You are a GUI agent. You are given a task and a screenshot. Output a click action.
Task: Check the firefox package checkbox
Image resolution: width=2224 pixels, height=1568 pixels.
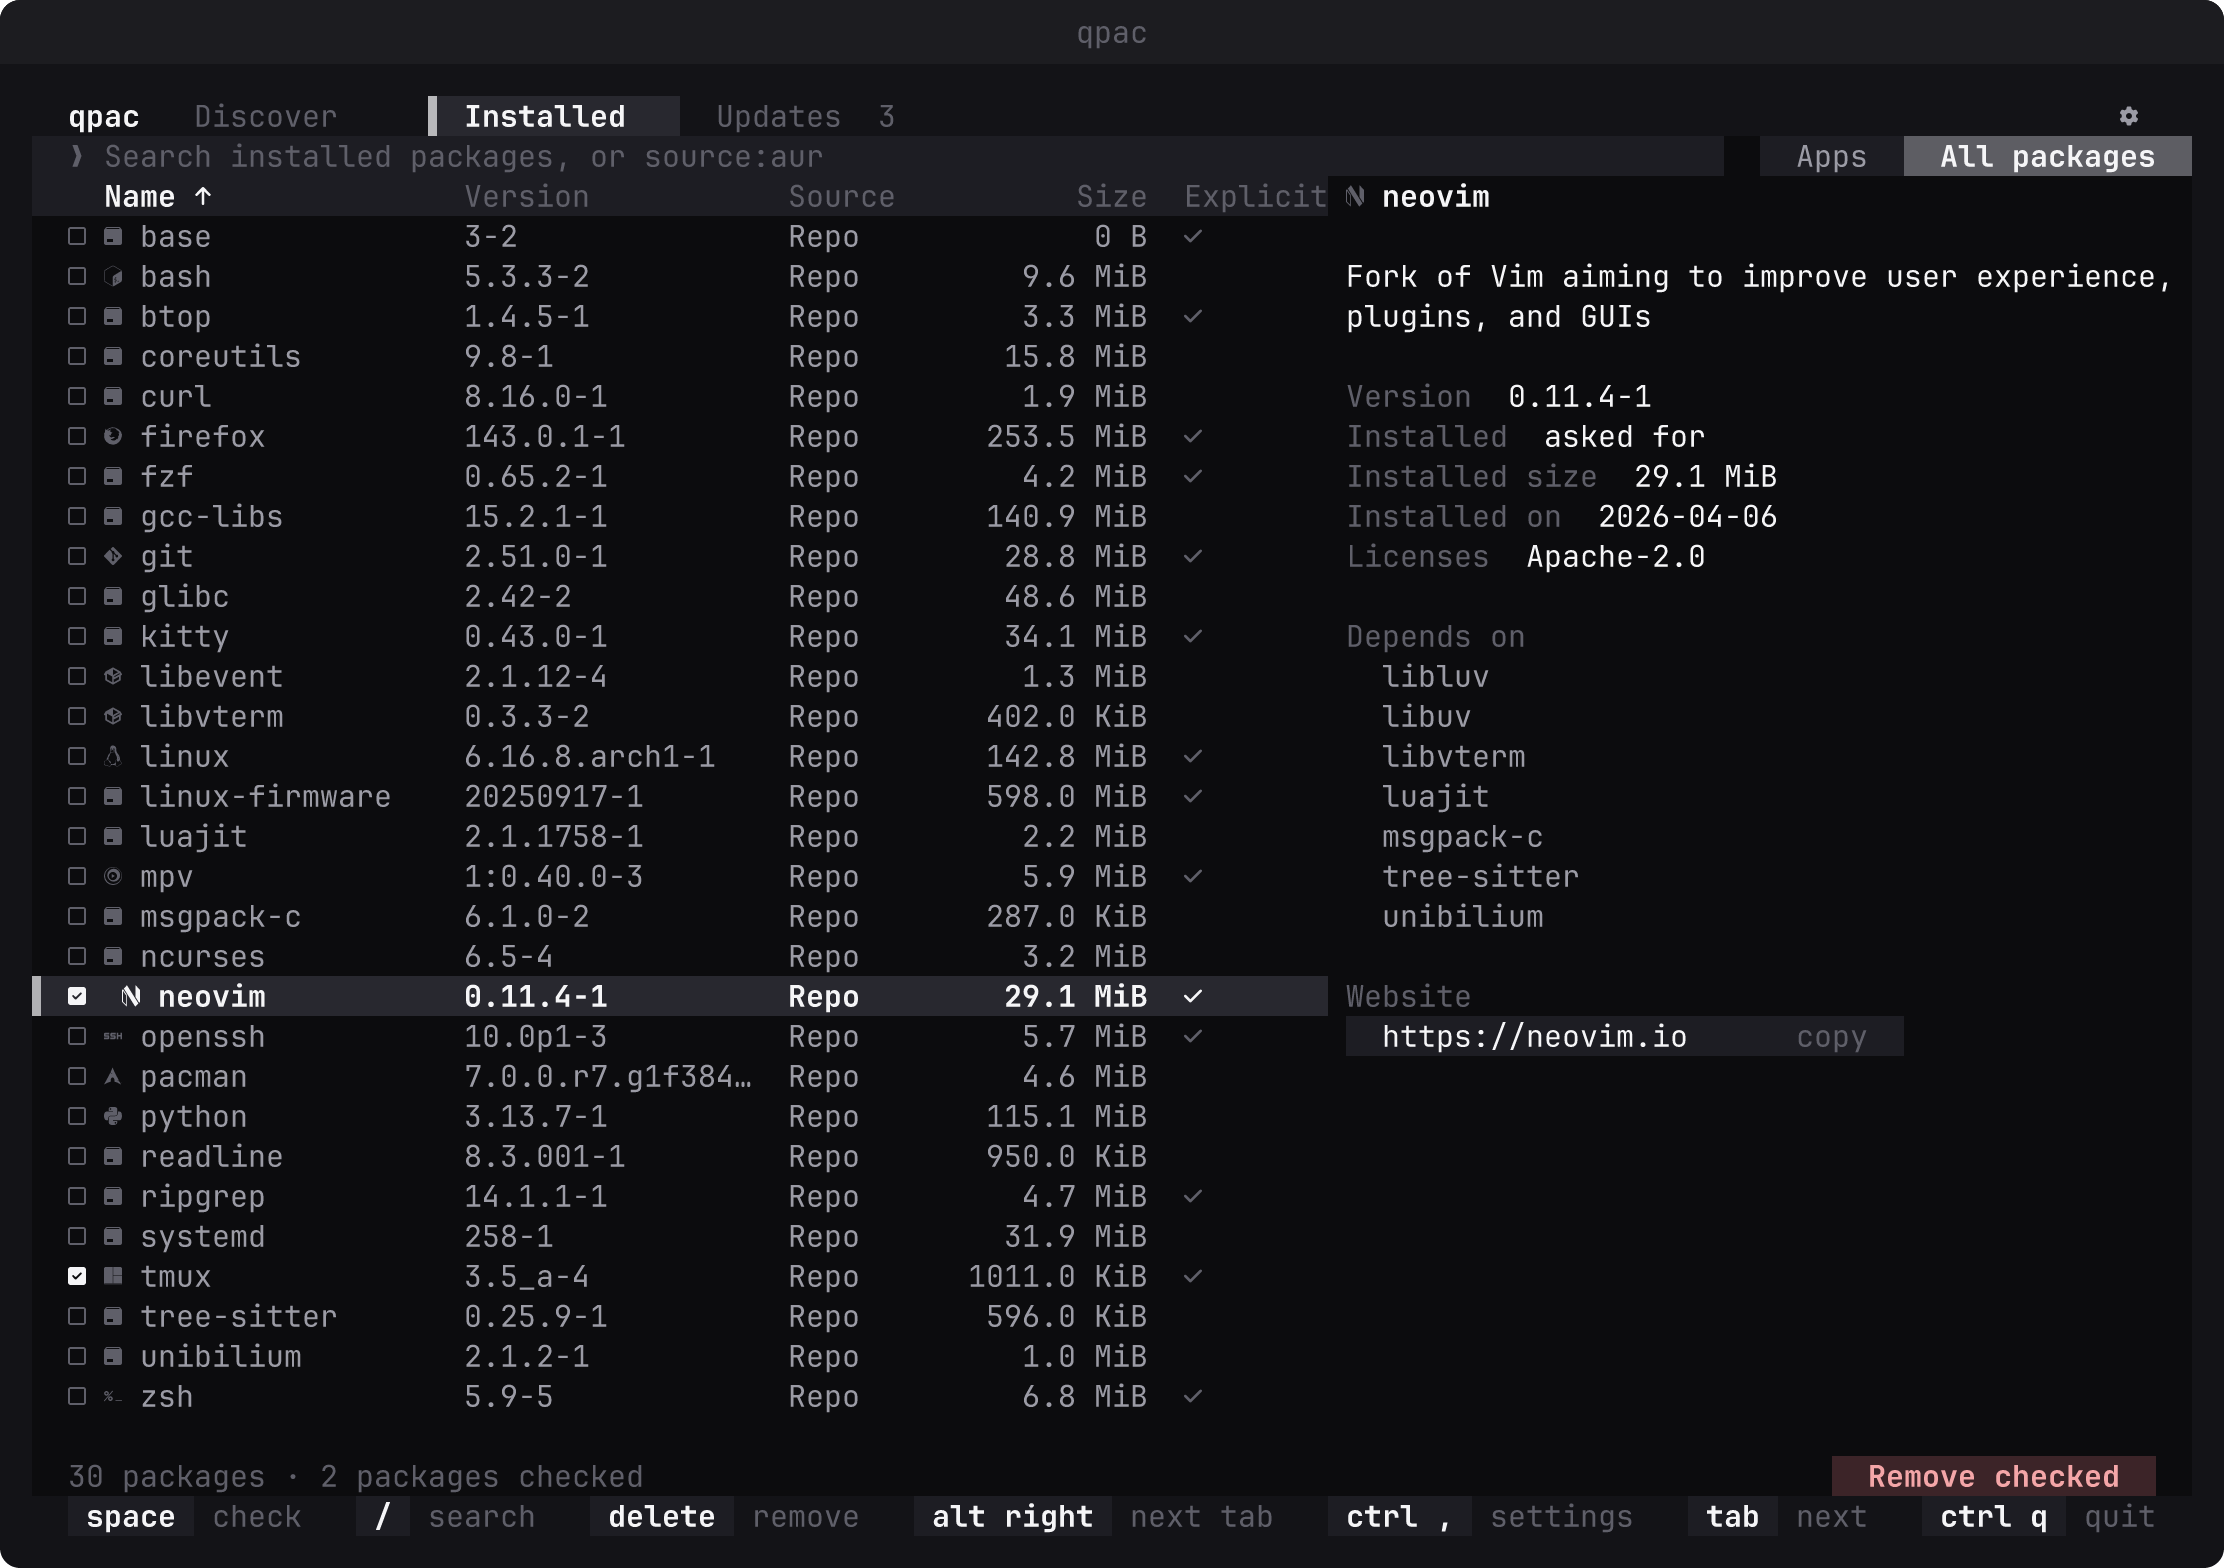point(77,436)
